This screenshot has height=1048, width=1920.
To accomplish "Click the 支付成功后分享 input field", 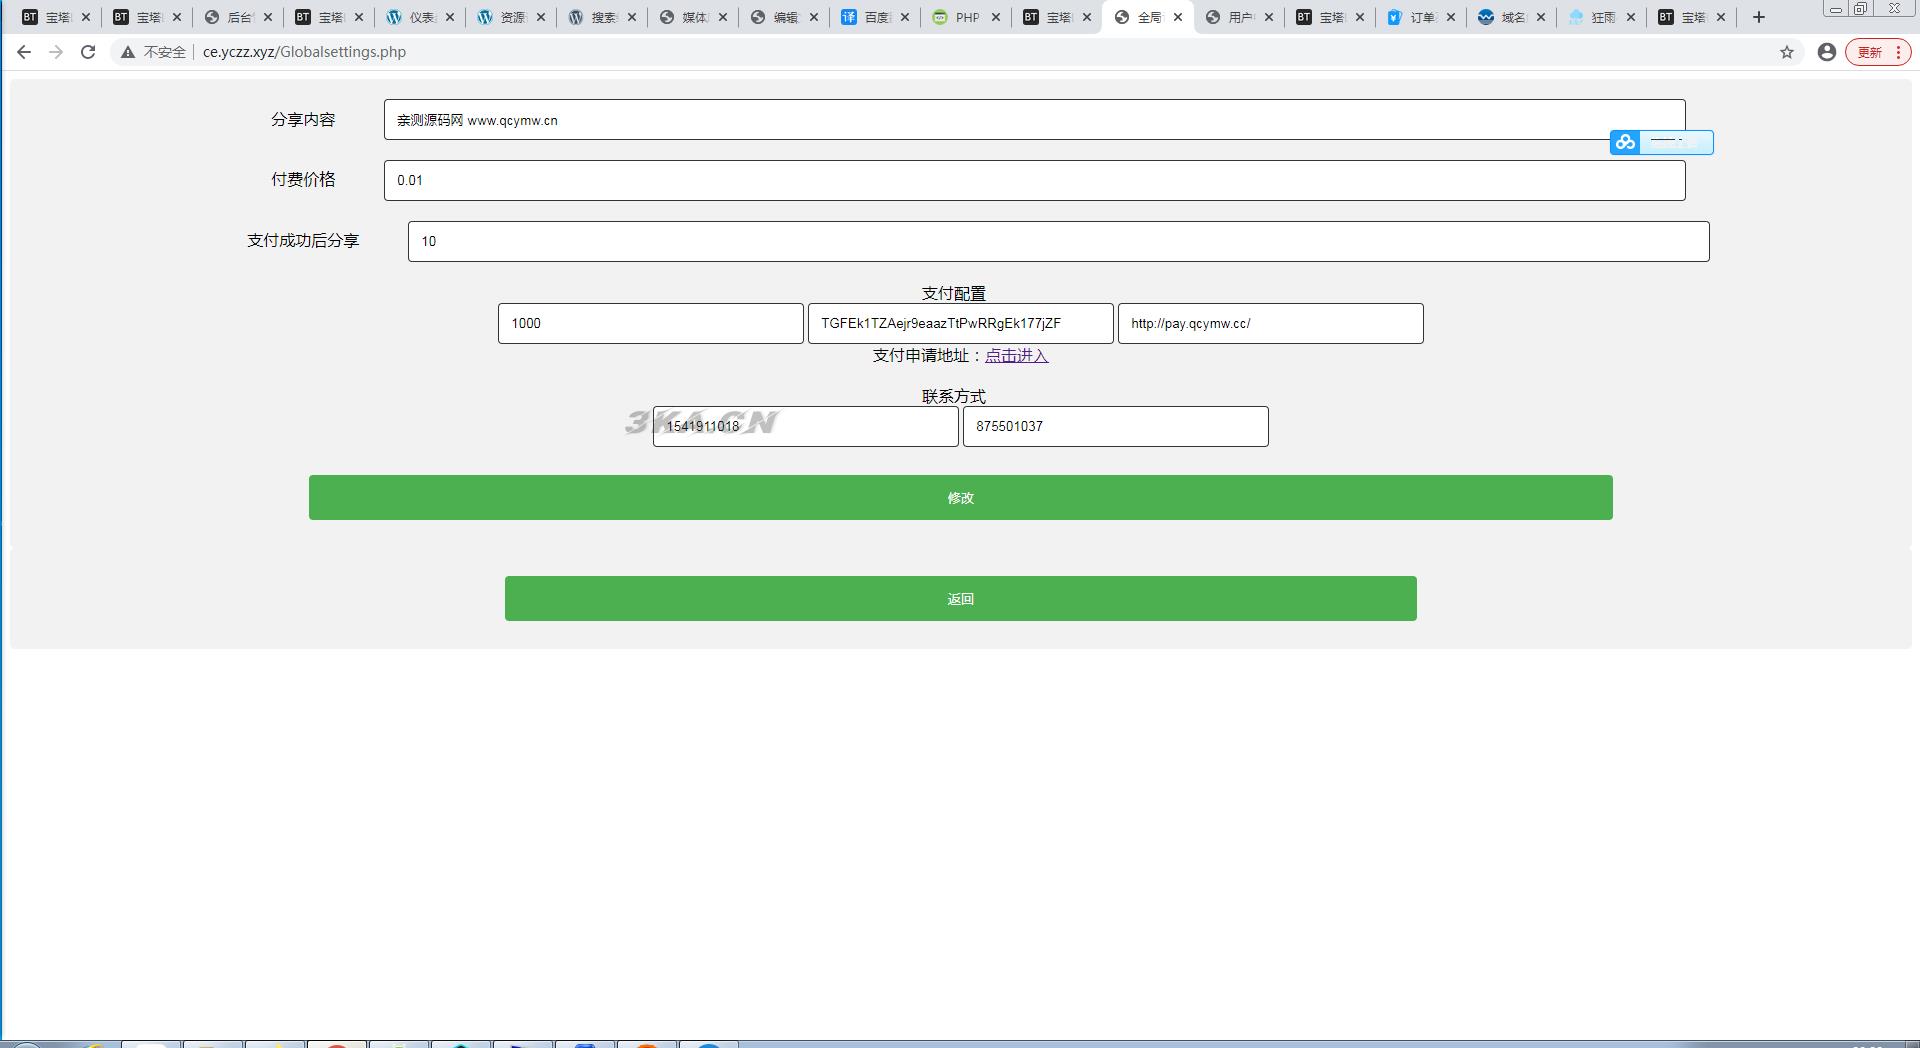I will (1058, 241).
